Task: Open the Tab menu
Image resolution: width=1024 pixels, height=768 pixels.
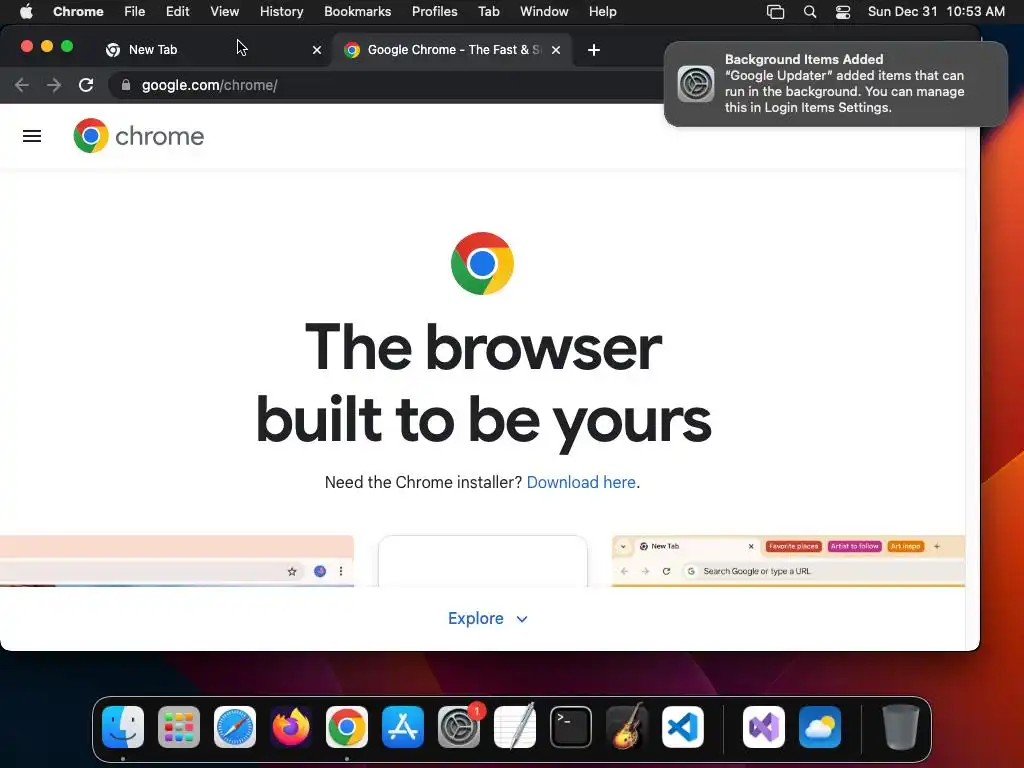Action: pyautogui.click(x=488, y=12)
